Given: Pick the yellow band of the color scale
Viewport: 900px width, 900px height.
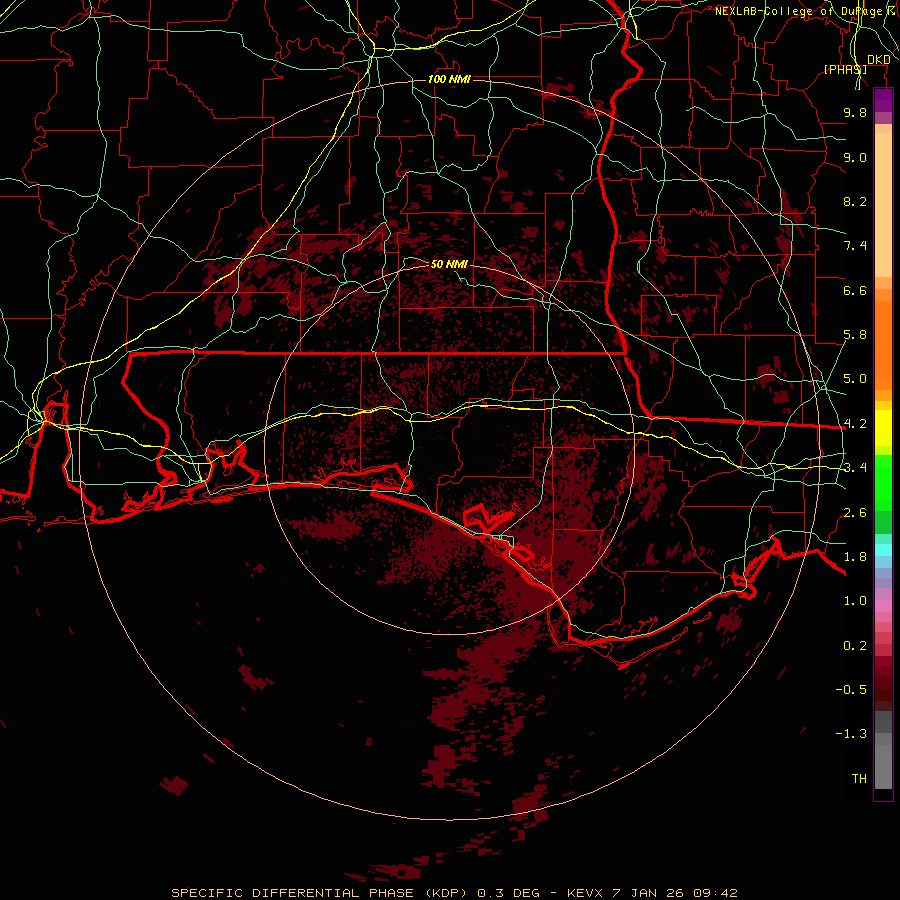Looking at the screenshot, I should (x=883, y=428).
